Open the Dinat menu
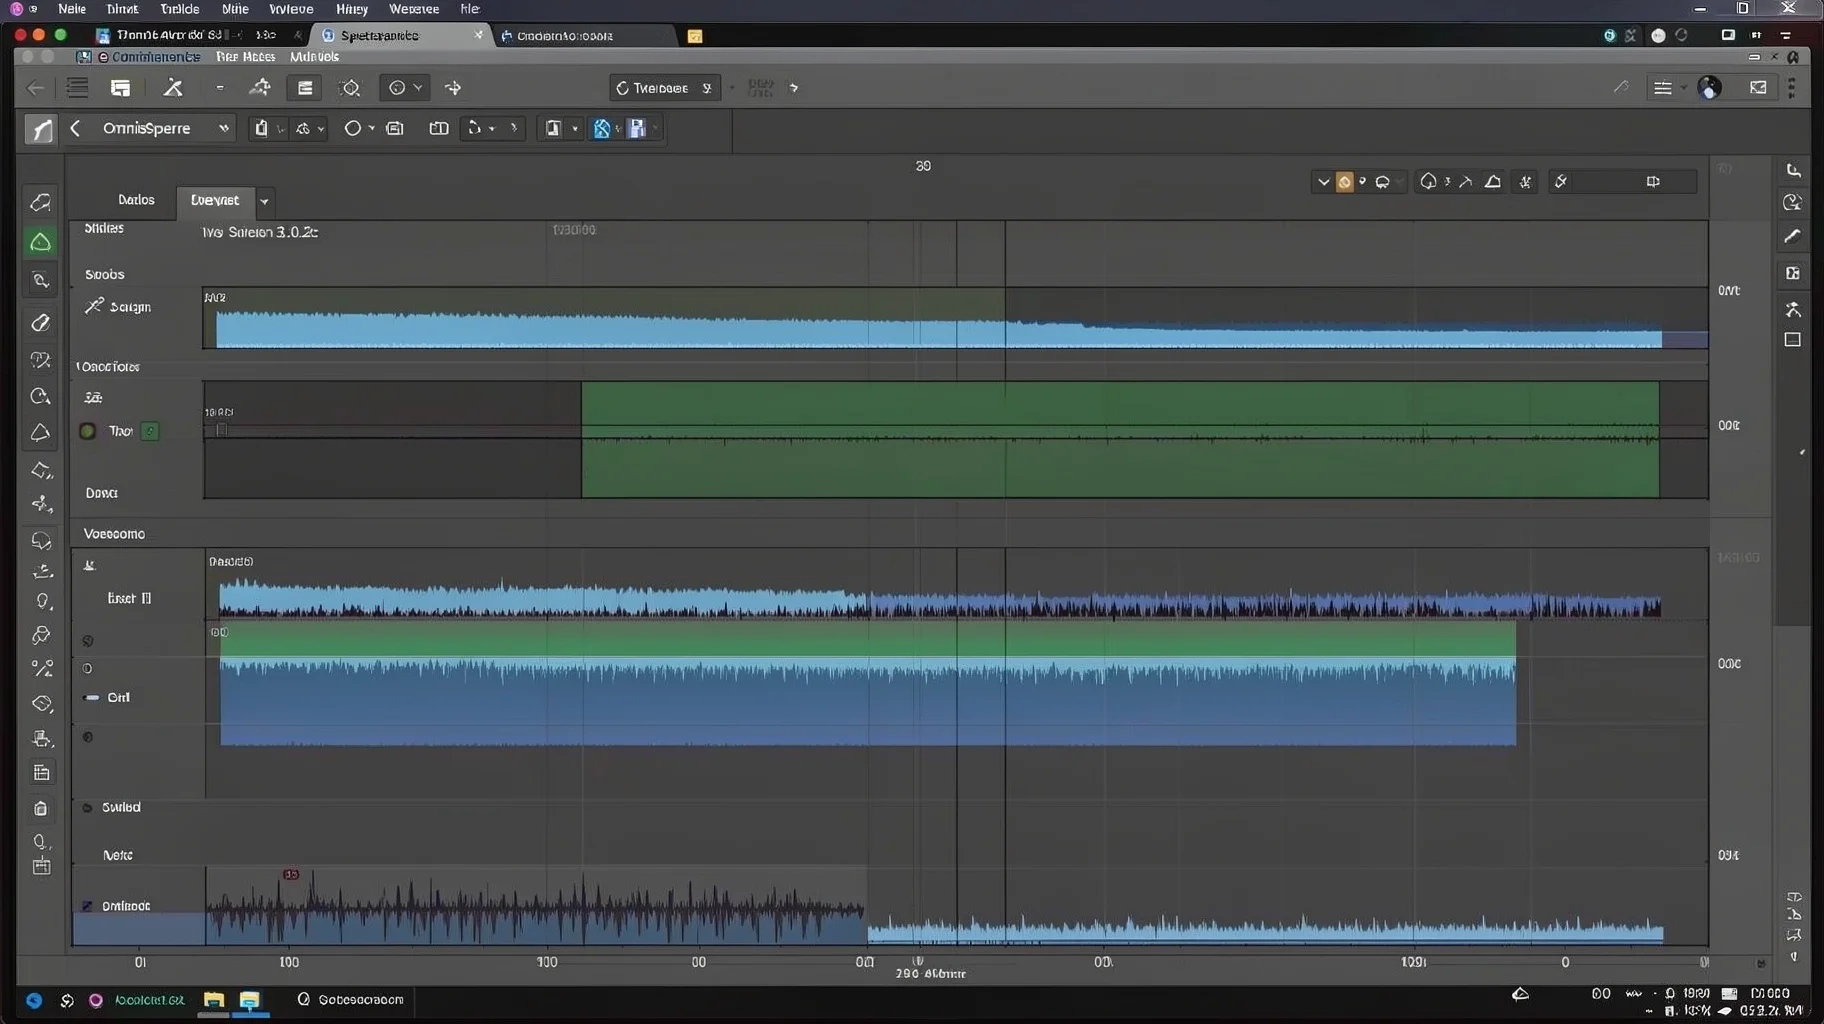The image size is (1824, 1024). click(122, 8)
